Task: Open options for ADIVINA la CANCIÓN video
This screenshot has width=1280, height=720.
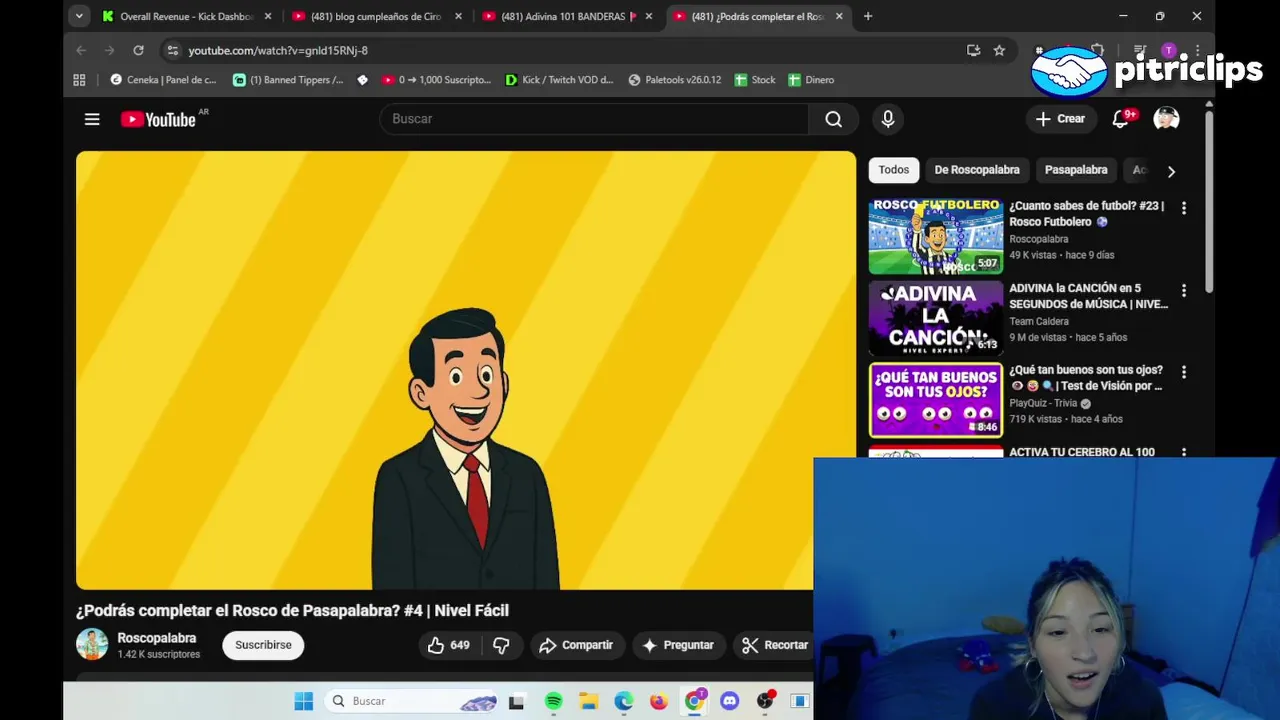Action: pos(1184,290)
